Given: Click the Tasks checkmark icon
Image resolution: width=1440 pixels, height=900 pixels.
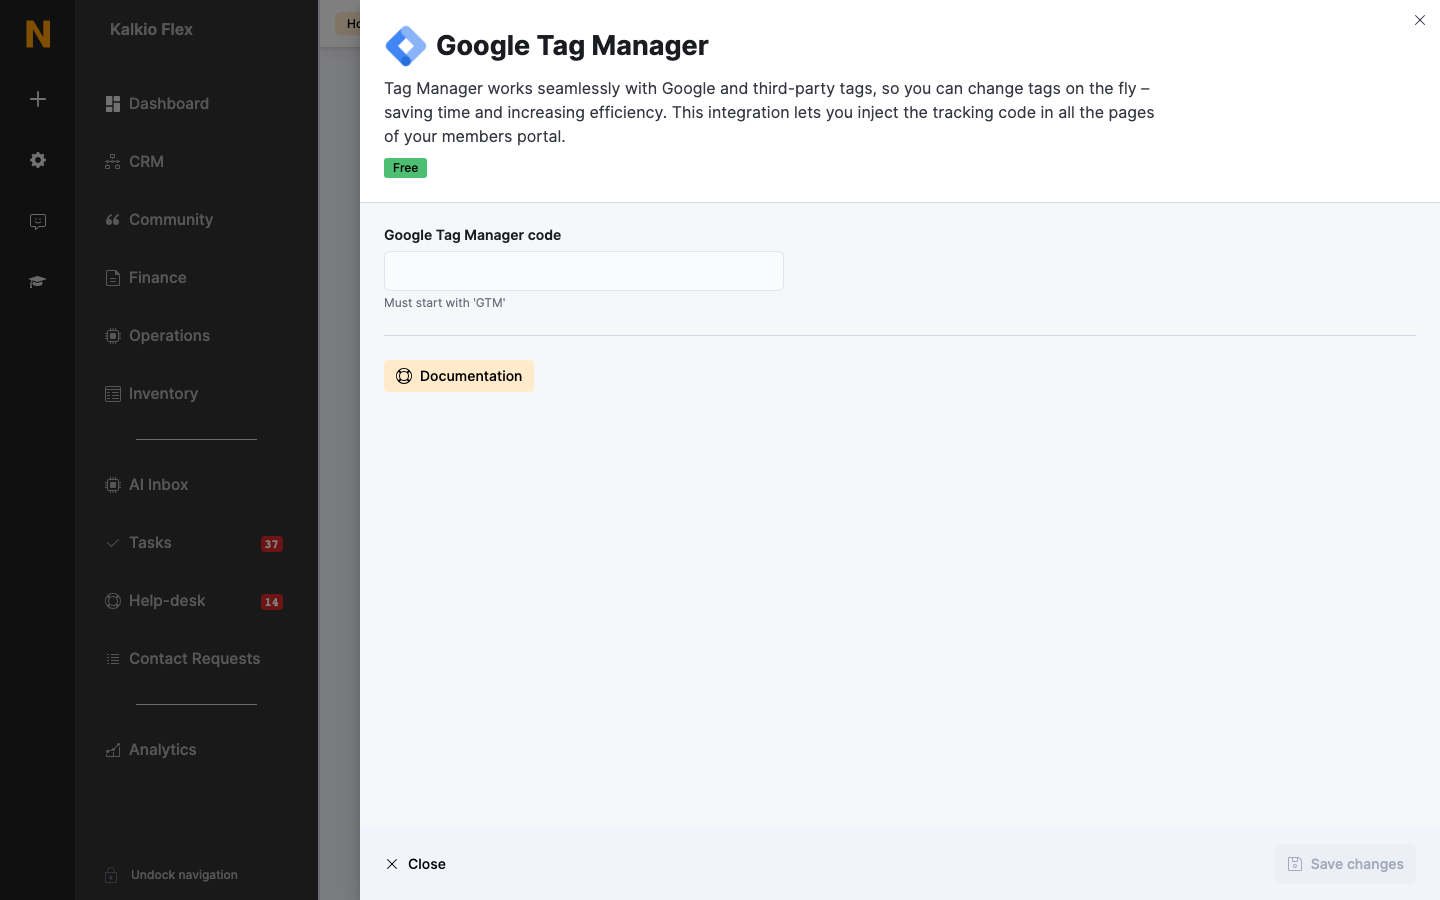Looking at the screenshot, I should click(x=113, y=543).
